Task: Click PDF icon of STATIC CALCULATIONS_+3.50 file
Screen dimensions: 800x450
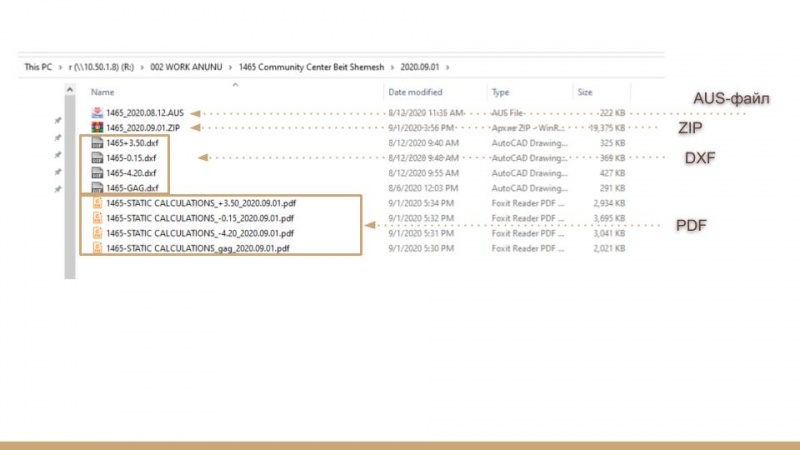Action: 97,203
